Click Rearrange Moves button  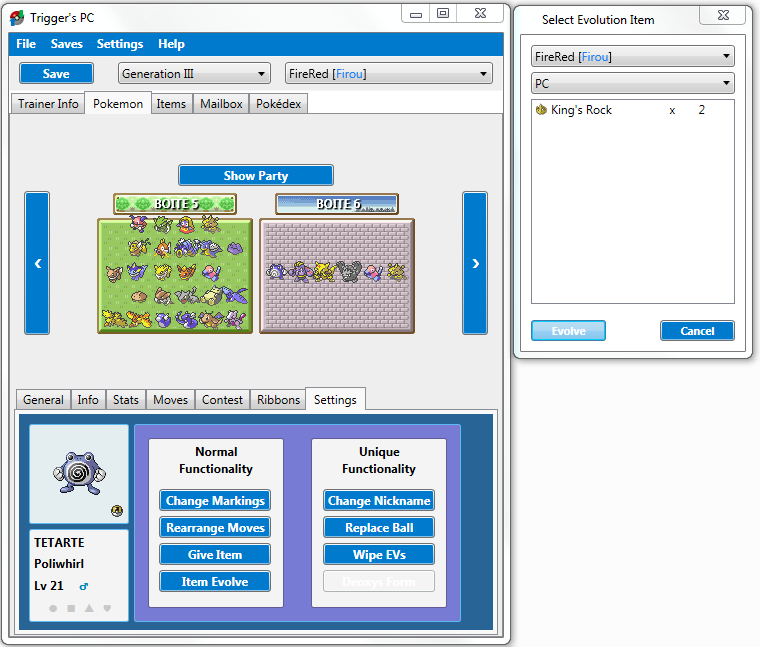pyautogui.click(x=215, y=528)
